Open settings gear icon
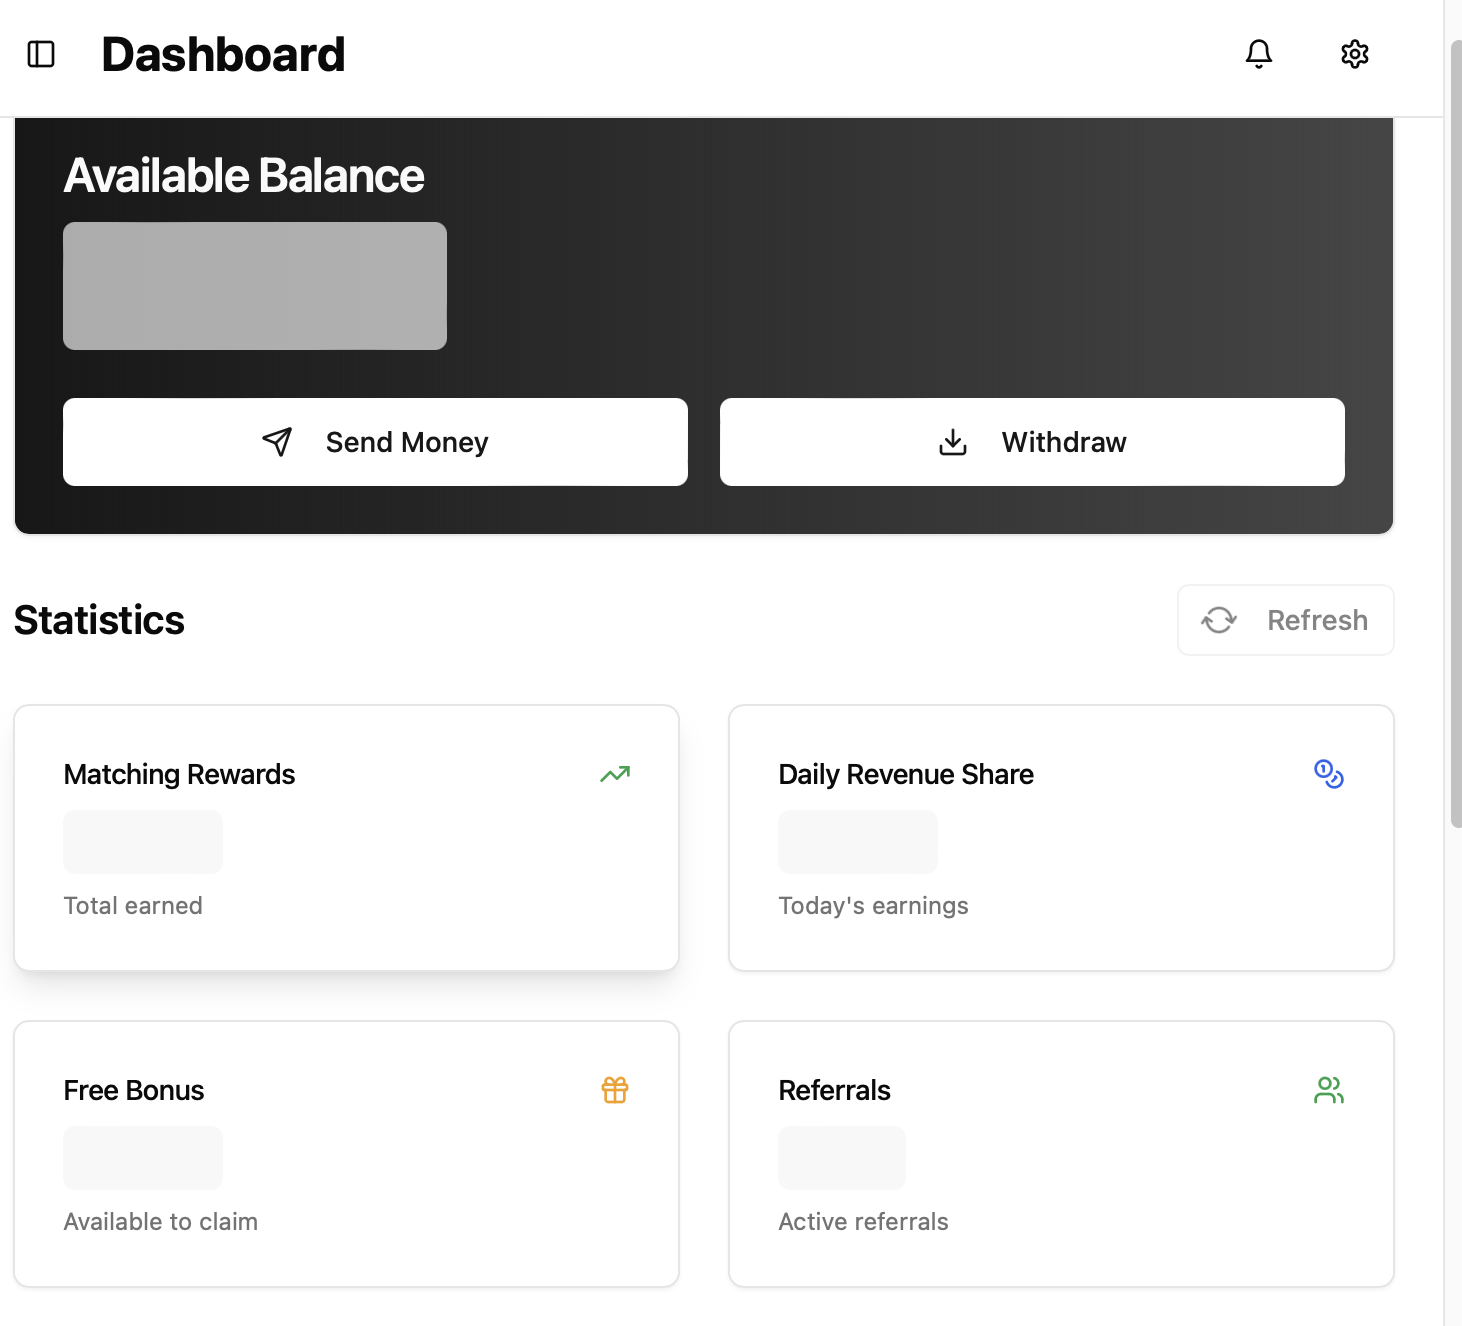 1354,54
